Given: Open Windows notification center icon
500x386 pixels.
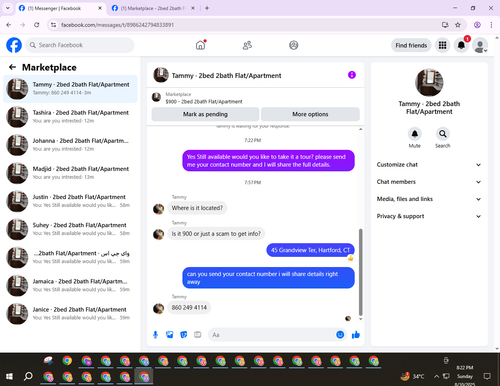Looking at the screenshot, I should click(x=487, y=376).
